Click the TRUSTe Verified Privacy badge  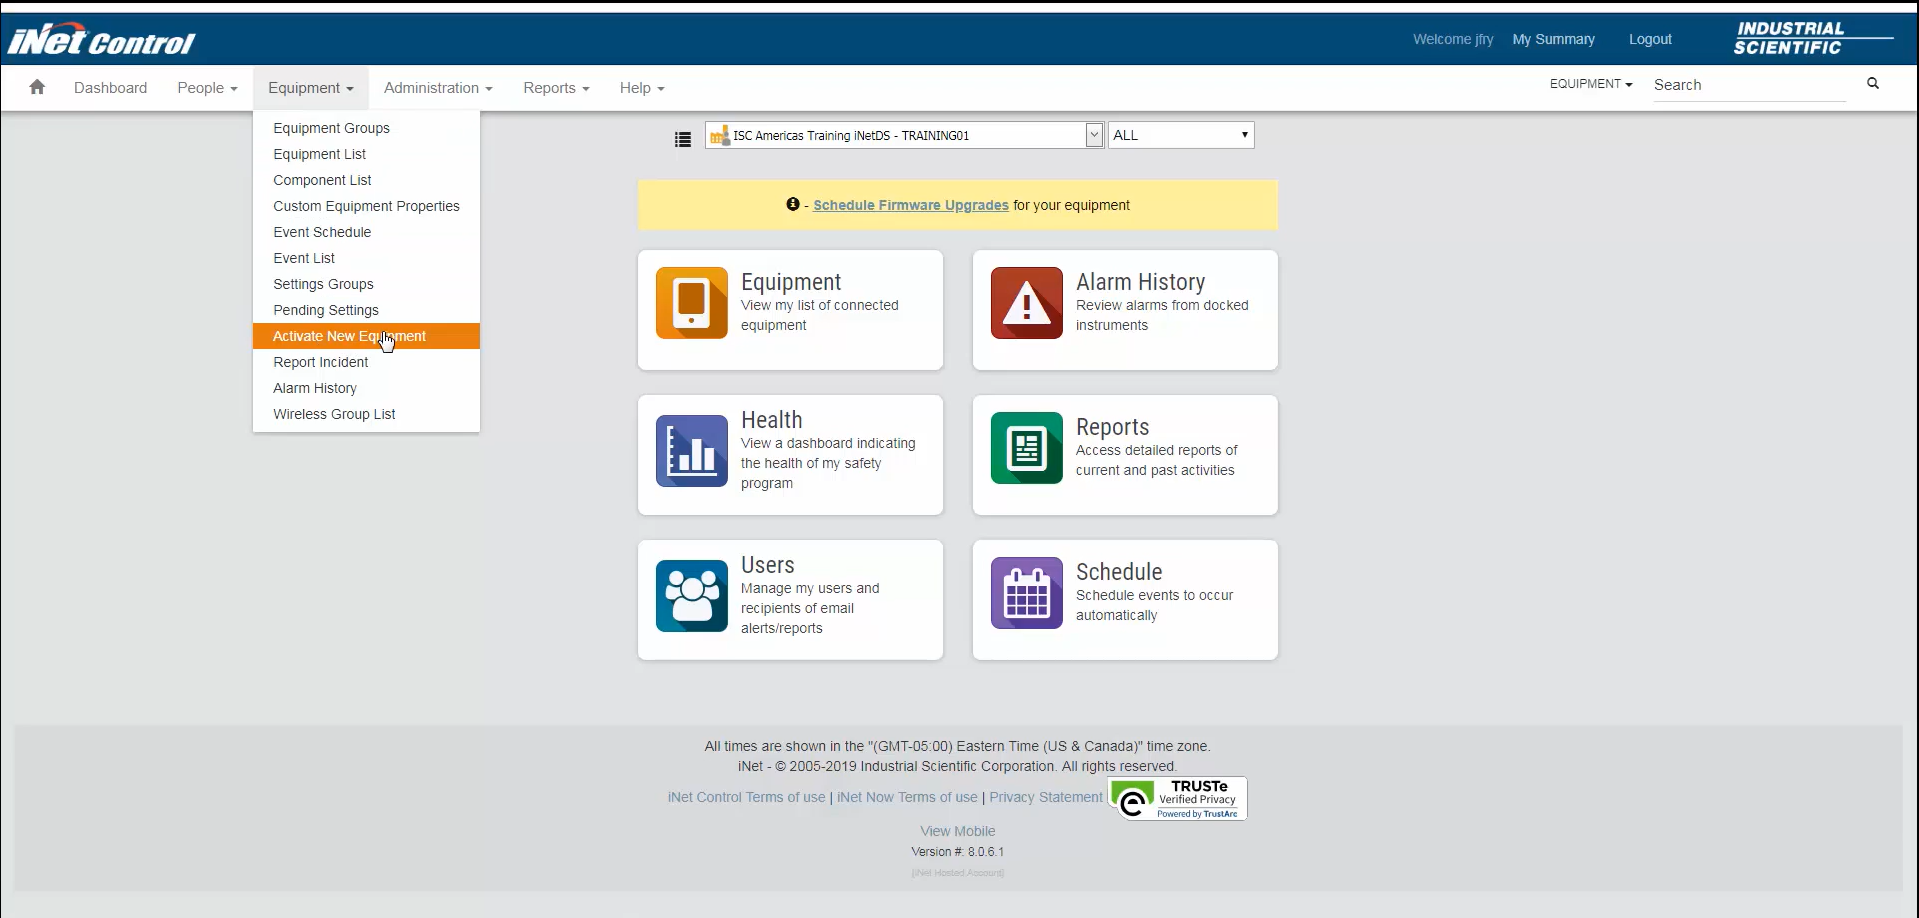click(x=1177, y=798)
